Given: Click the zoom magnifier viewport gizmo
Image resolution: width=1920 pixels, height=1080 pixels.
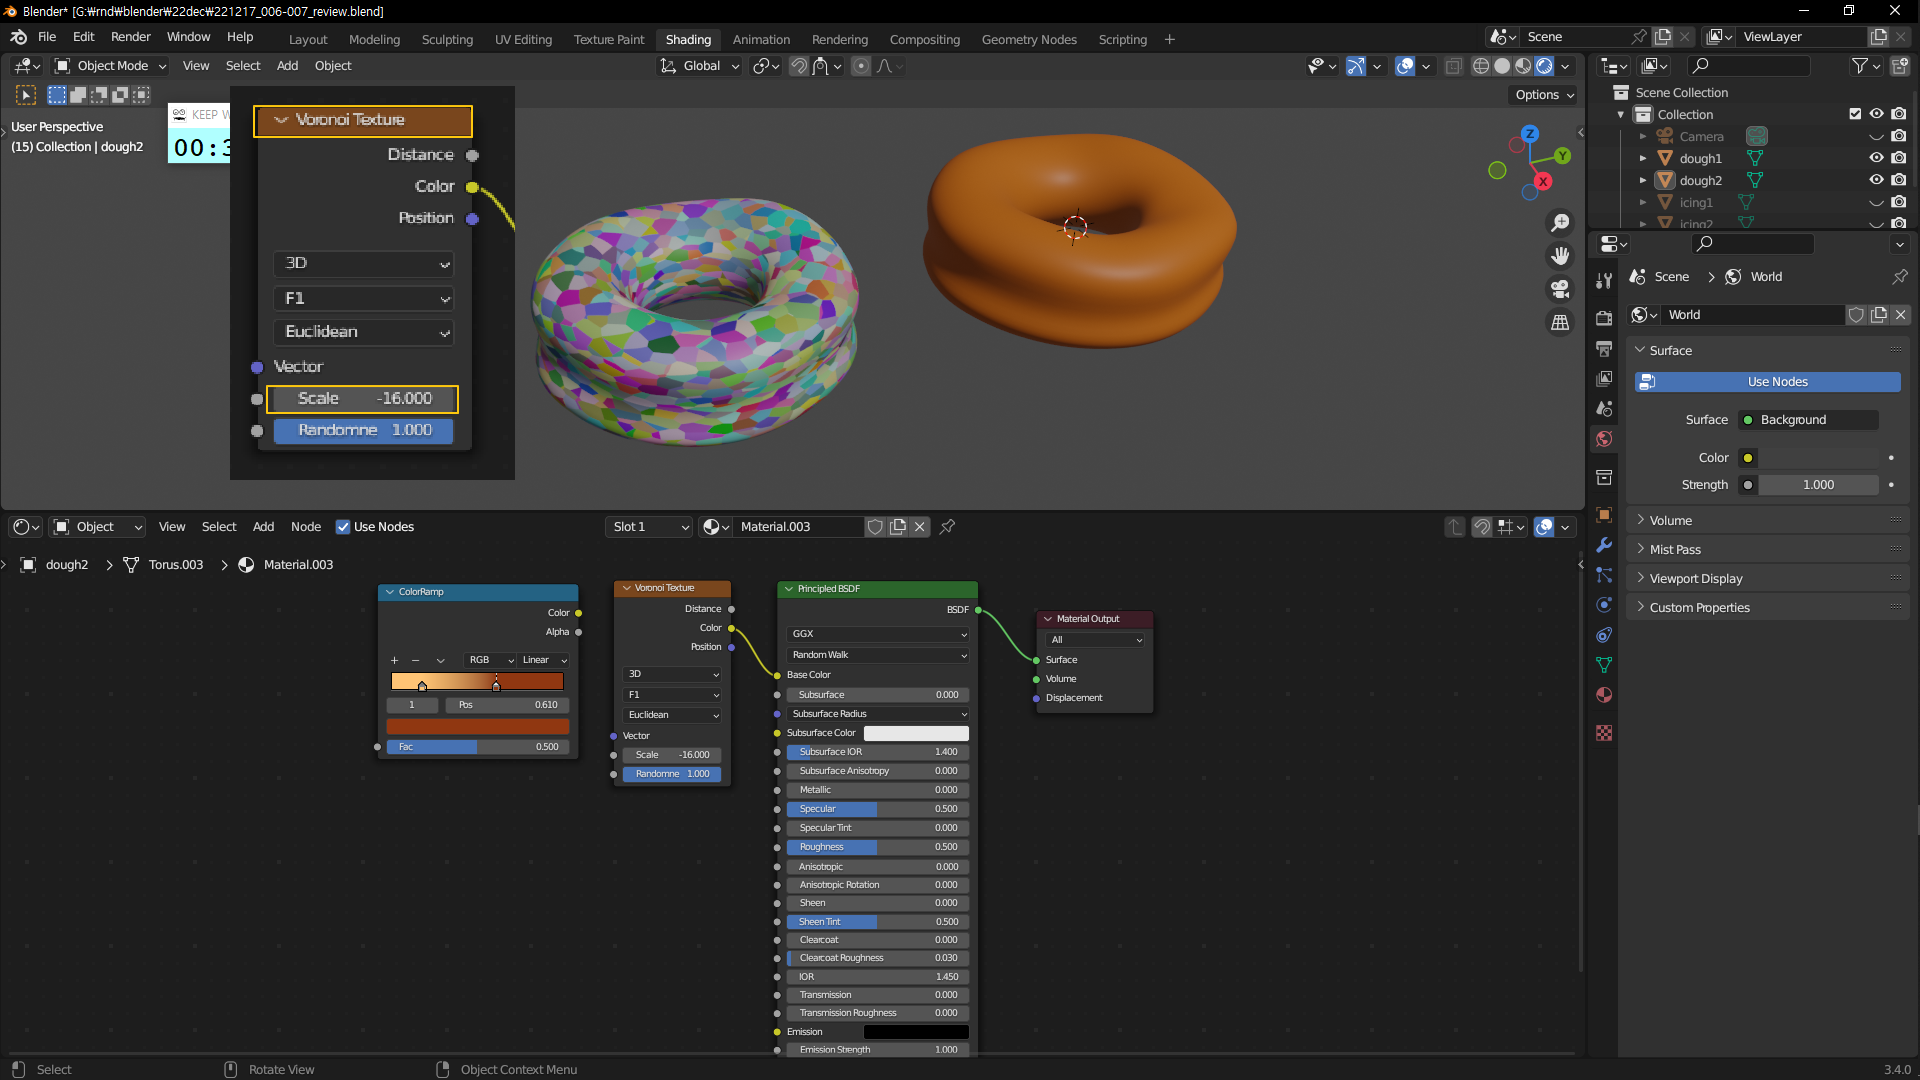Looking at the screenshot, I should 1559,222.
